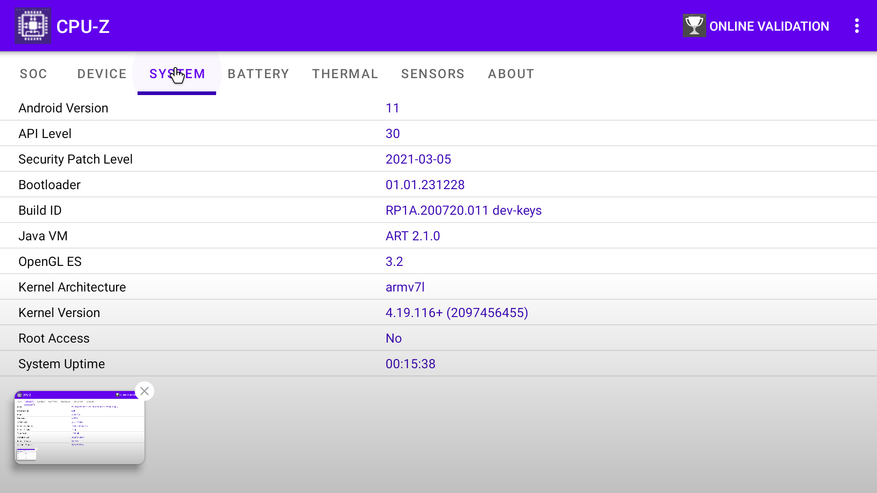Click kernel value 4.19.116+ (2097456455)
877x493 pixels.
[457, 313]
